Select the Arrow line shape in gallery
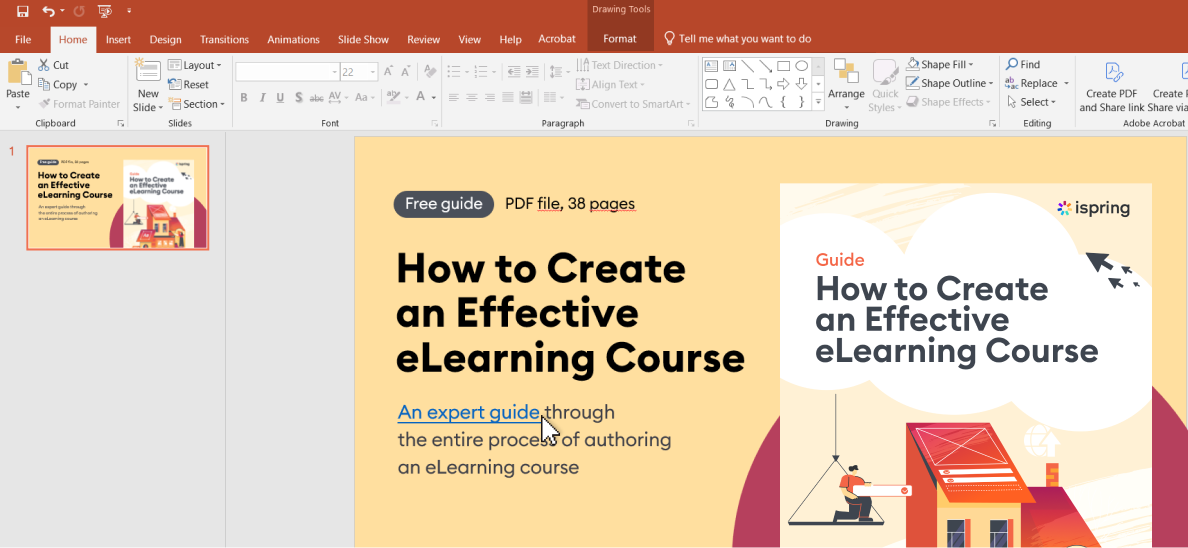The height and width of the screenshot is (548, 1188). click(766, 66)
